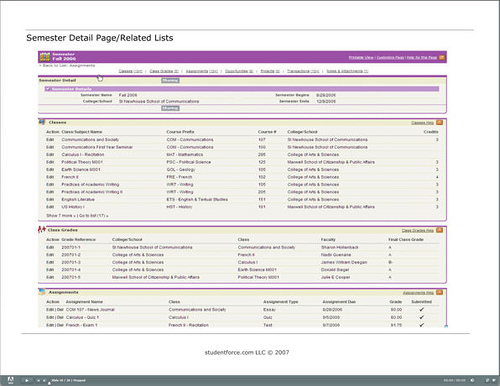Open the Classes Help link
This screenshot has width=500, height=386.
coord(423,123)
